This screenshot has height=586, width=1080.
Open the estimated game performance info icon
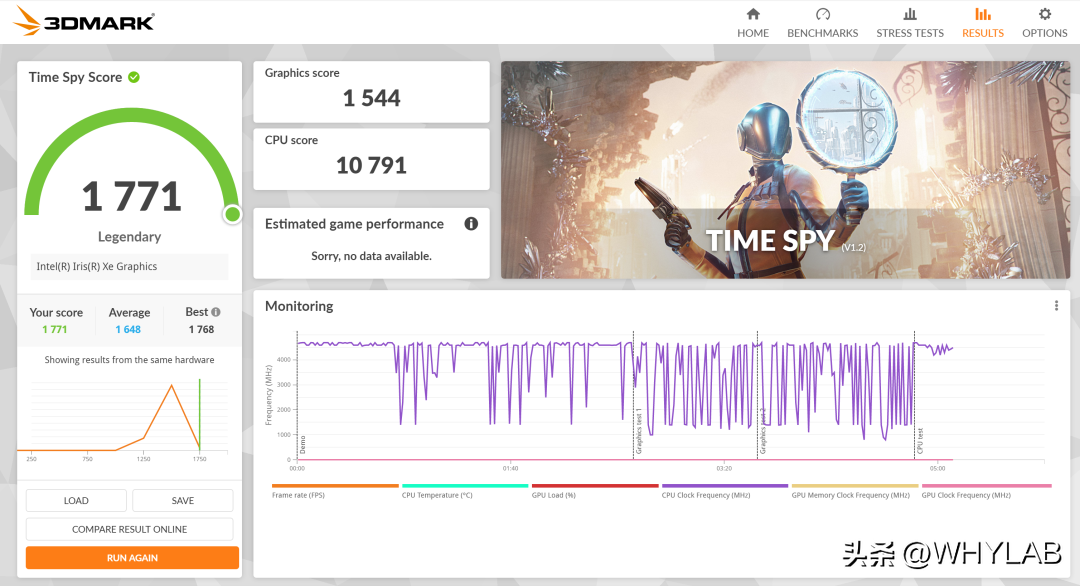click(x=471, y=224)
